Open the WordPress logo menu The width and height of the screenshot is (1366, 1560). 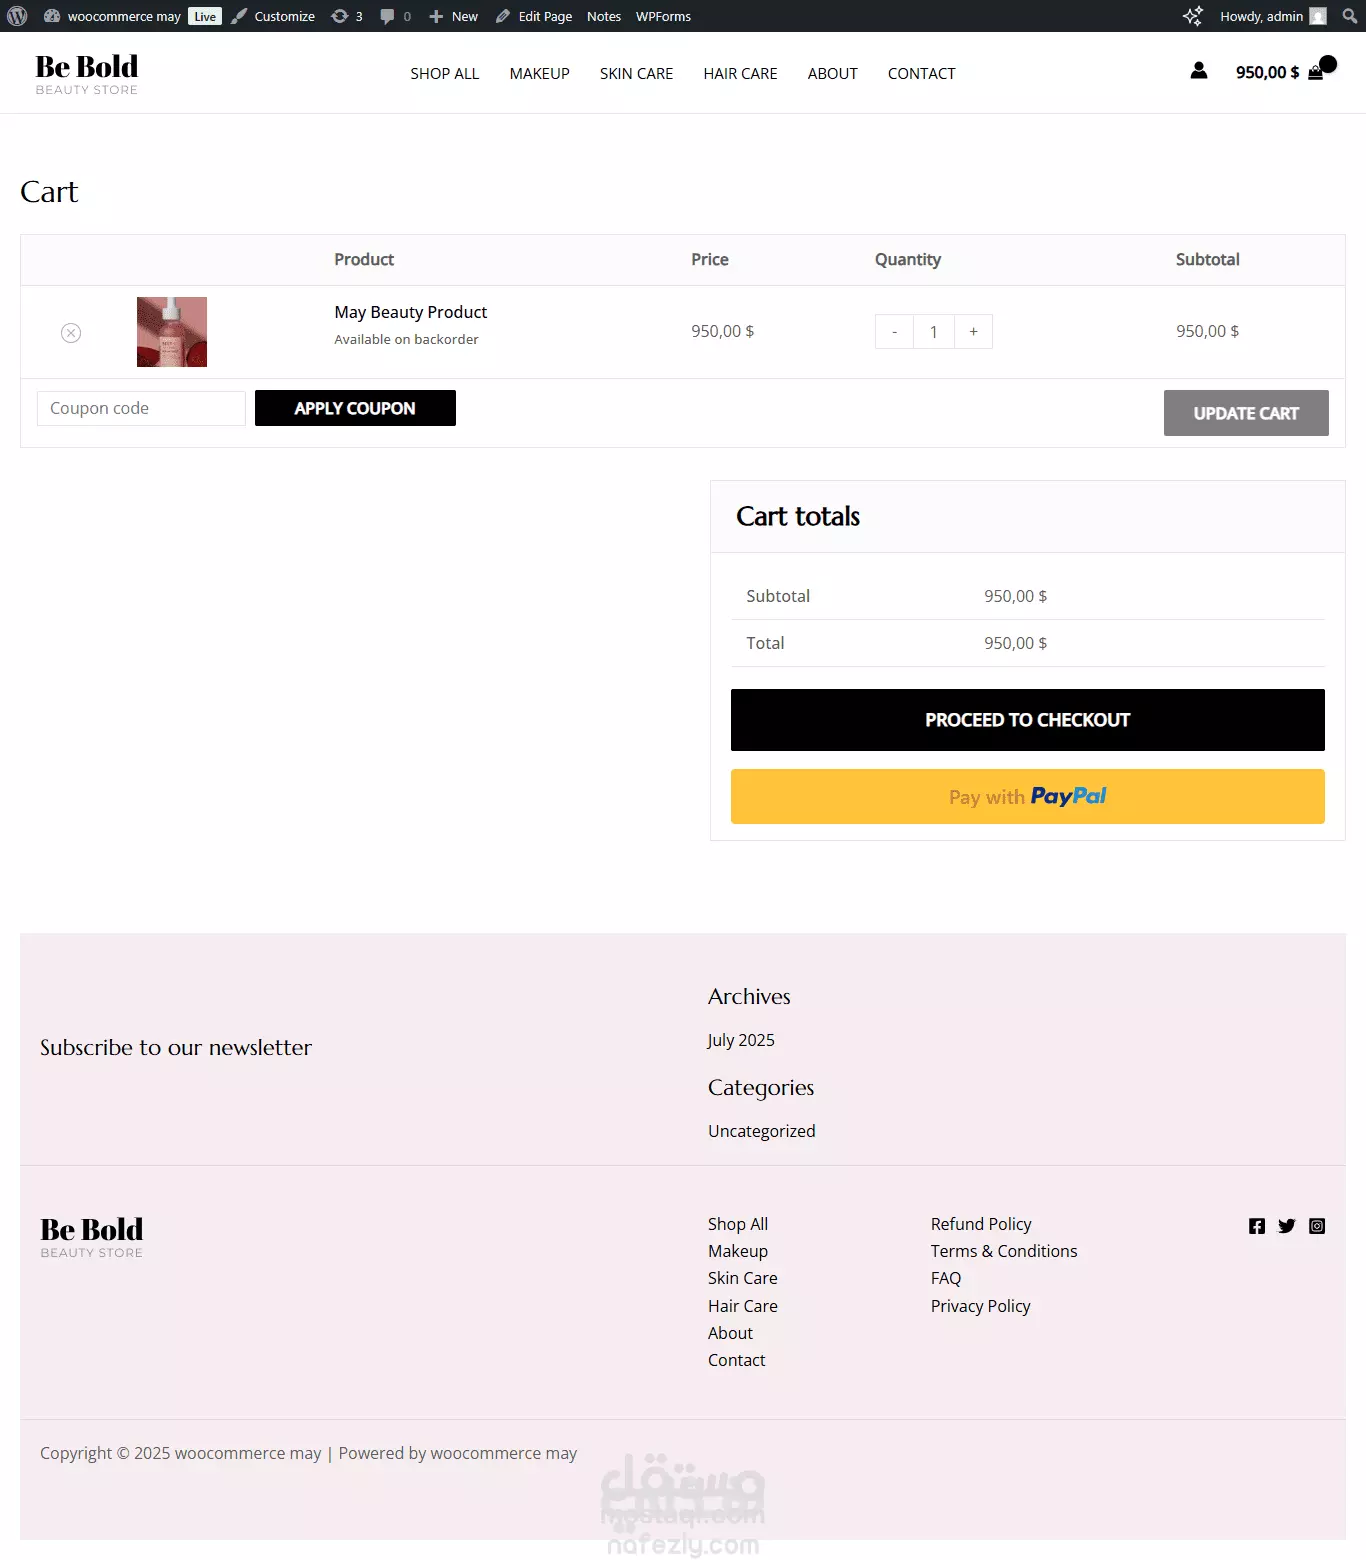tap(17, 16)
